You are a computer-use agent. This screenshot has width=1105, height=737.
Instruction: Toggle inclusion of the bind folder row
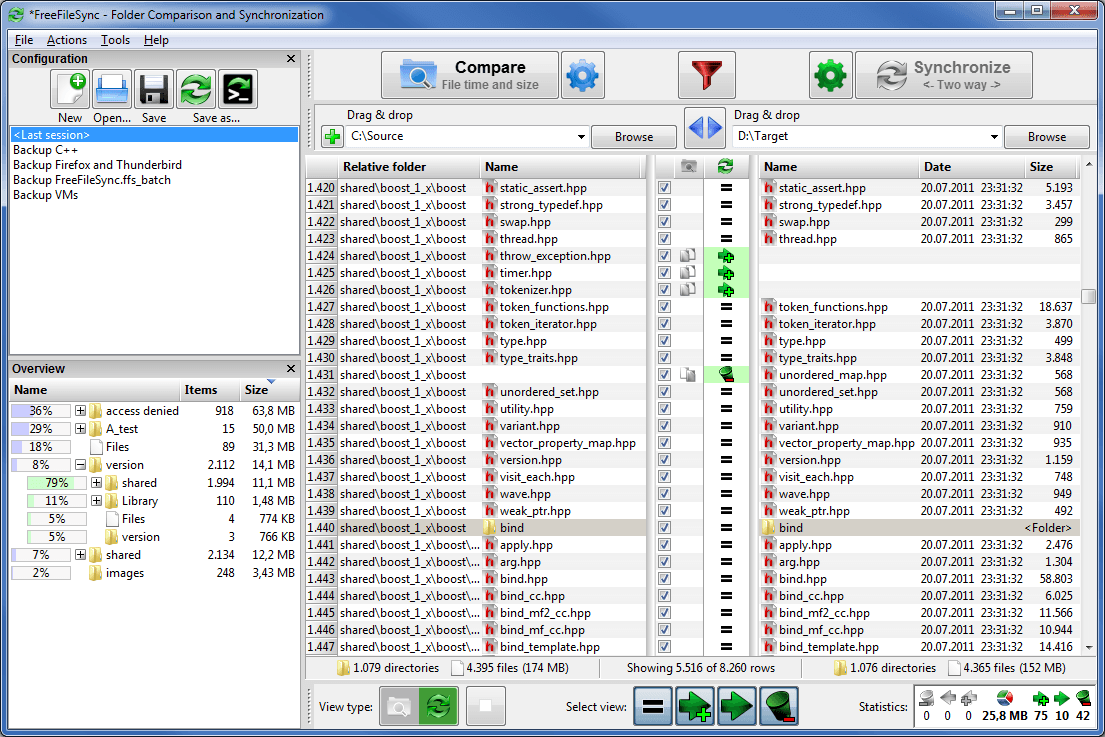663,527
